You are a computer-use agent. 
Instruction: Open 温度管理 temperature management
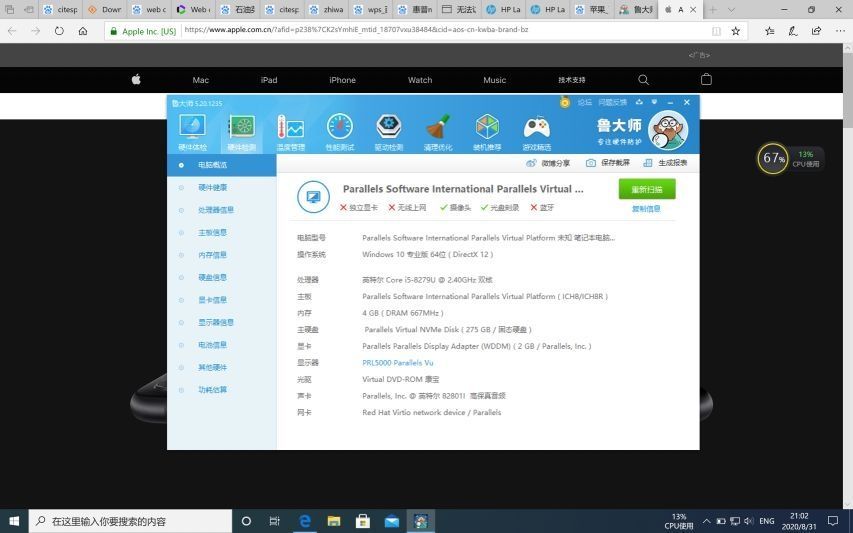pos(290,133)
